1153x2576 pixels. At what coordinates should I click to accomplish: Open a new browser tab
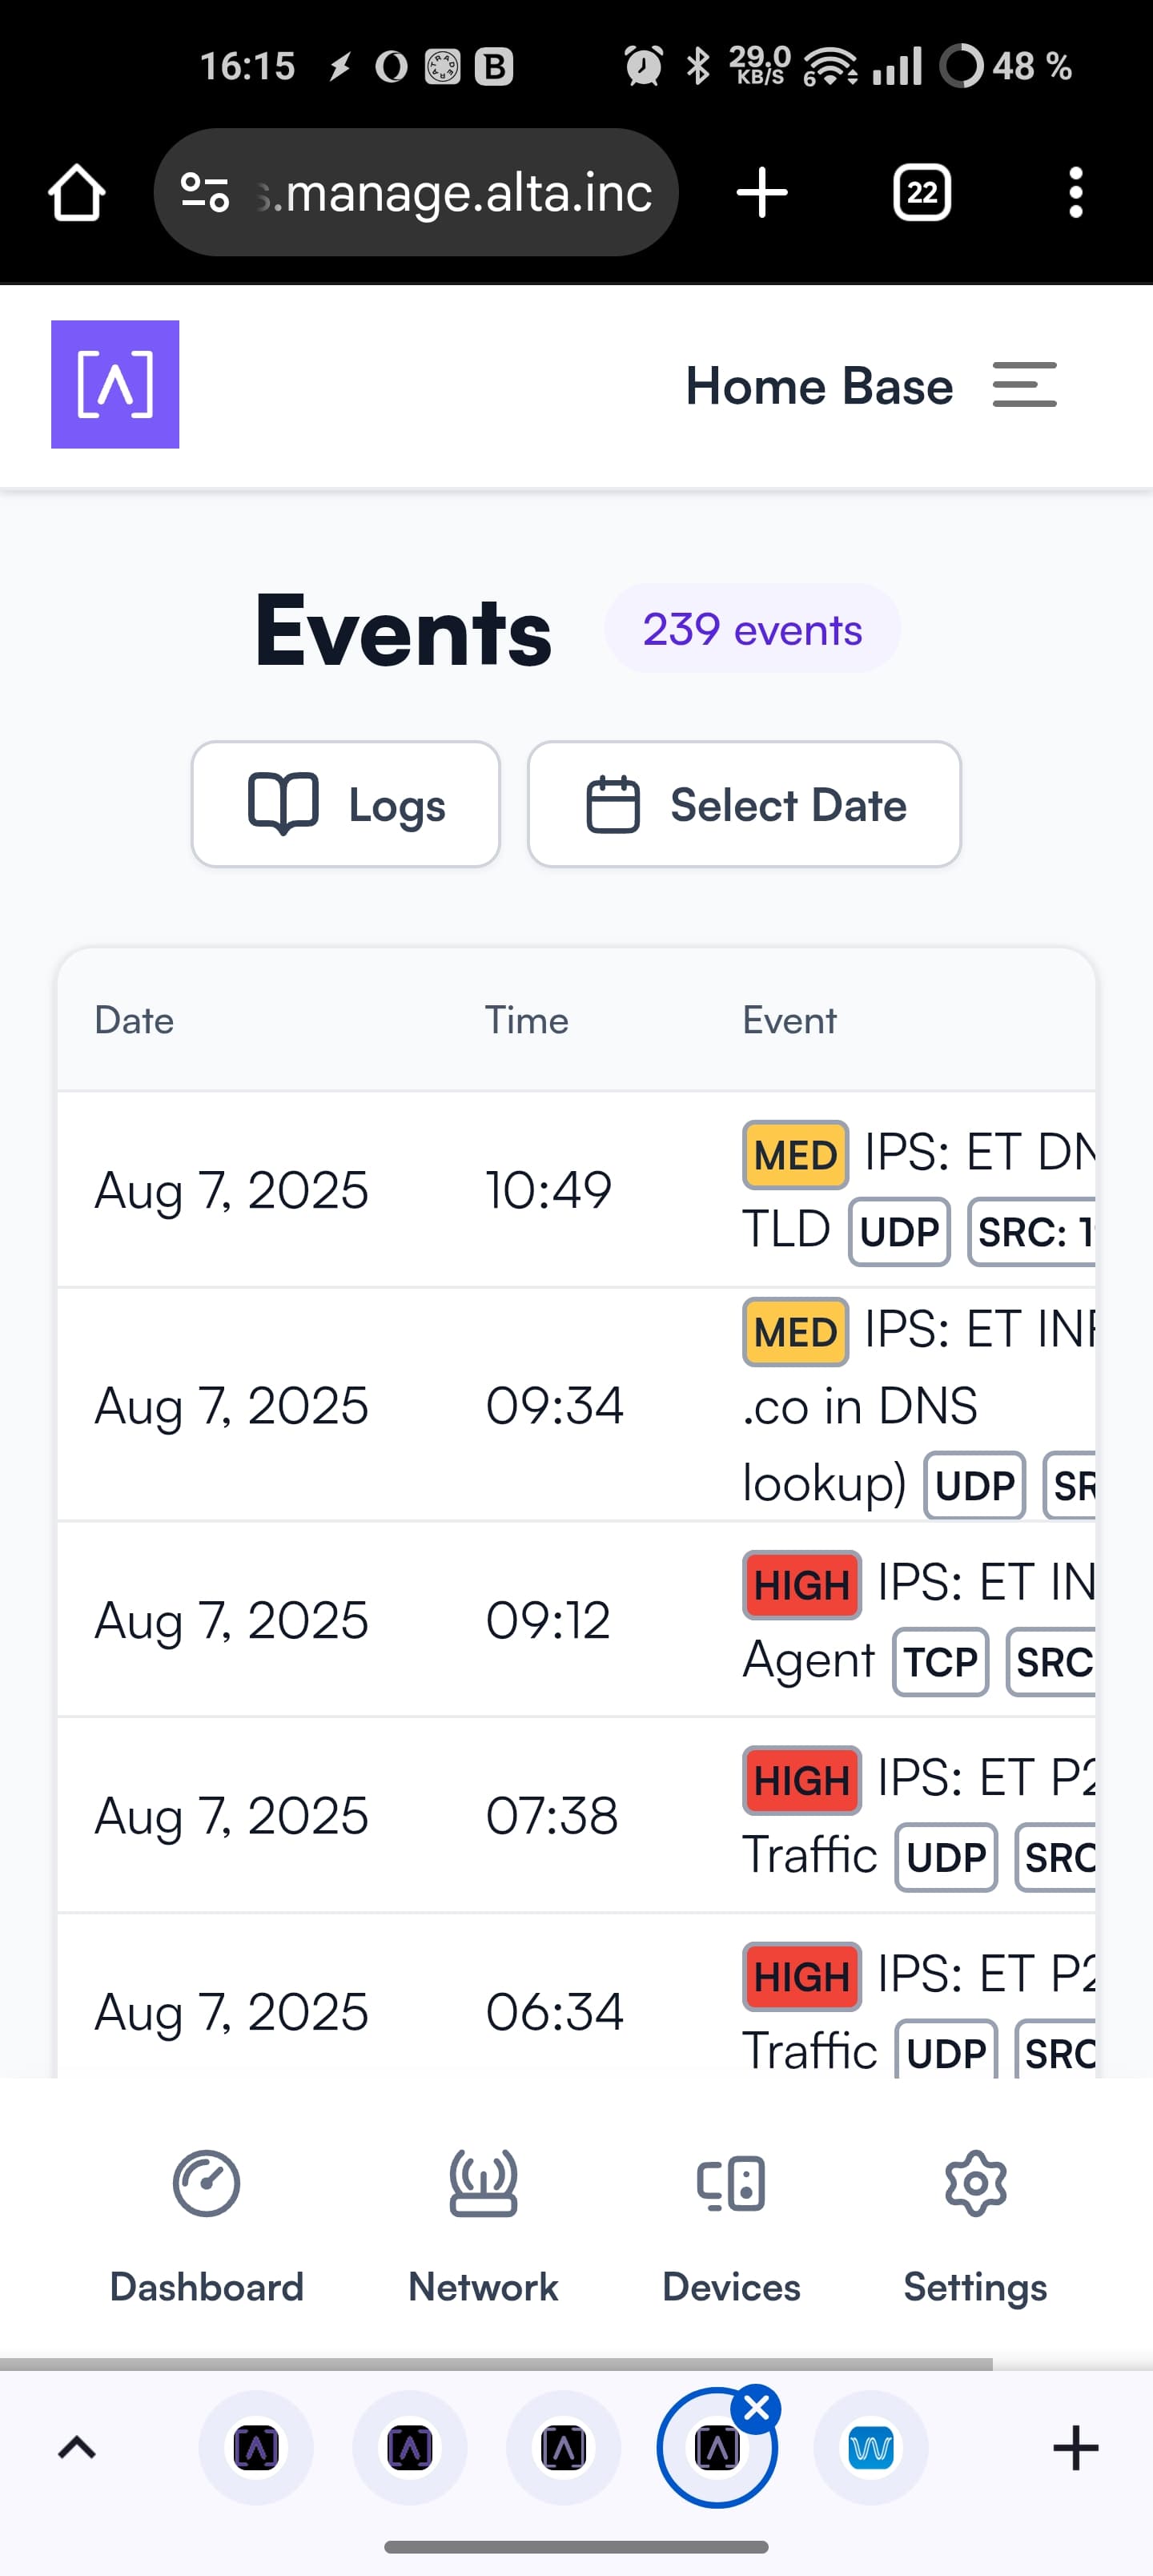[x=762, y=192]
